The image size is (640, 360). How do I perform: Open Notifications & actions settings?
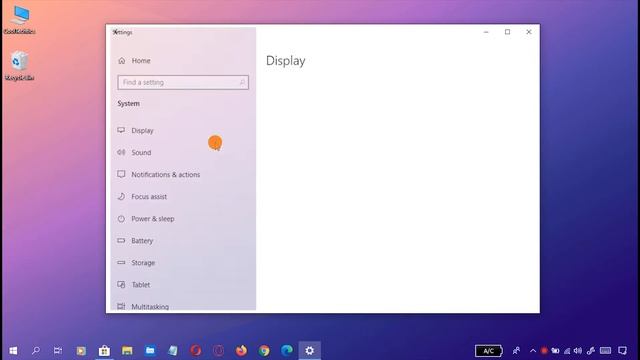pos(183,174)
